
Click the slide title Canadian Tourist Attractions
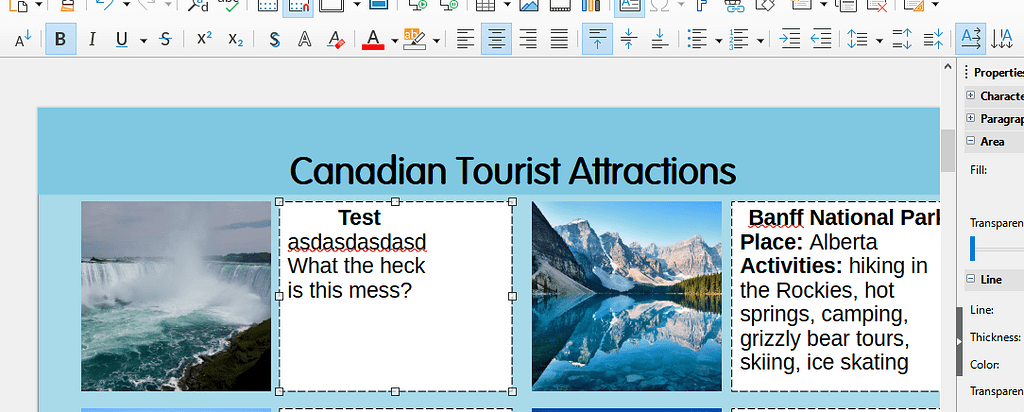512,171
